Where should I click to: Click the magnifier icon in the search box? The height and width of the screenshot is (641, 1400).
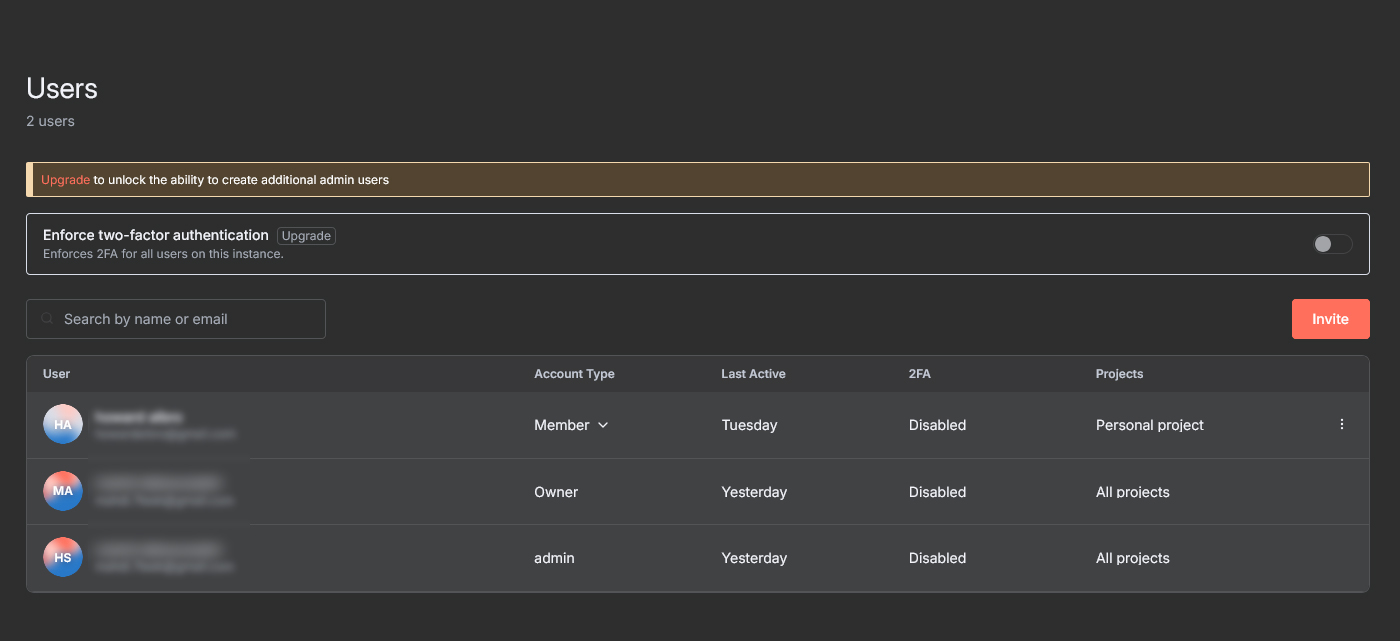click(47, 319)
